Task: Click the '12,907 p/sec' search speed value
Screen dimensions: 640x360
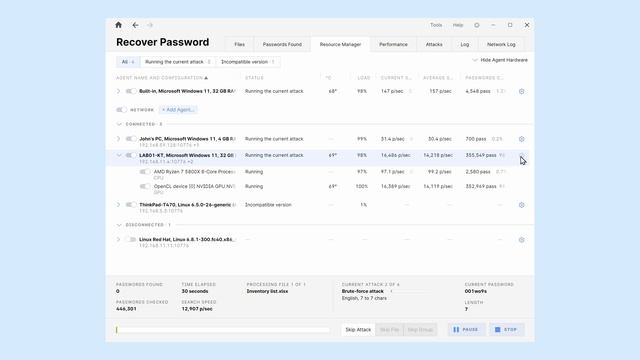Action: [x=197, y=309]
